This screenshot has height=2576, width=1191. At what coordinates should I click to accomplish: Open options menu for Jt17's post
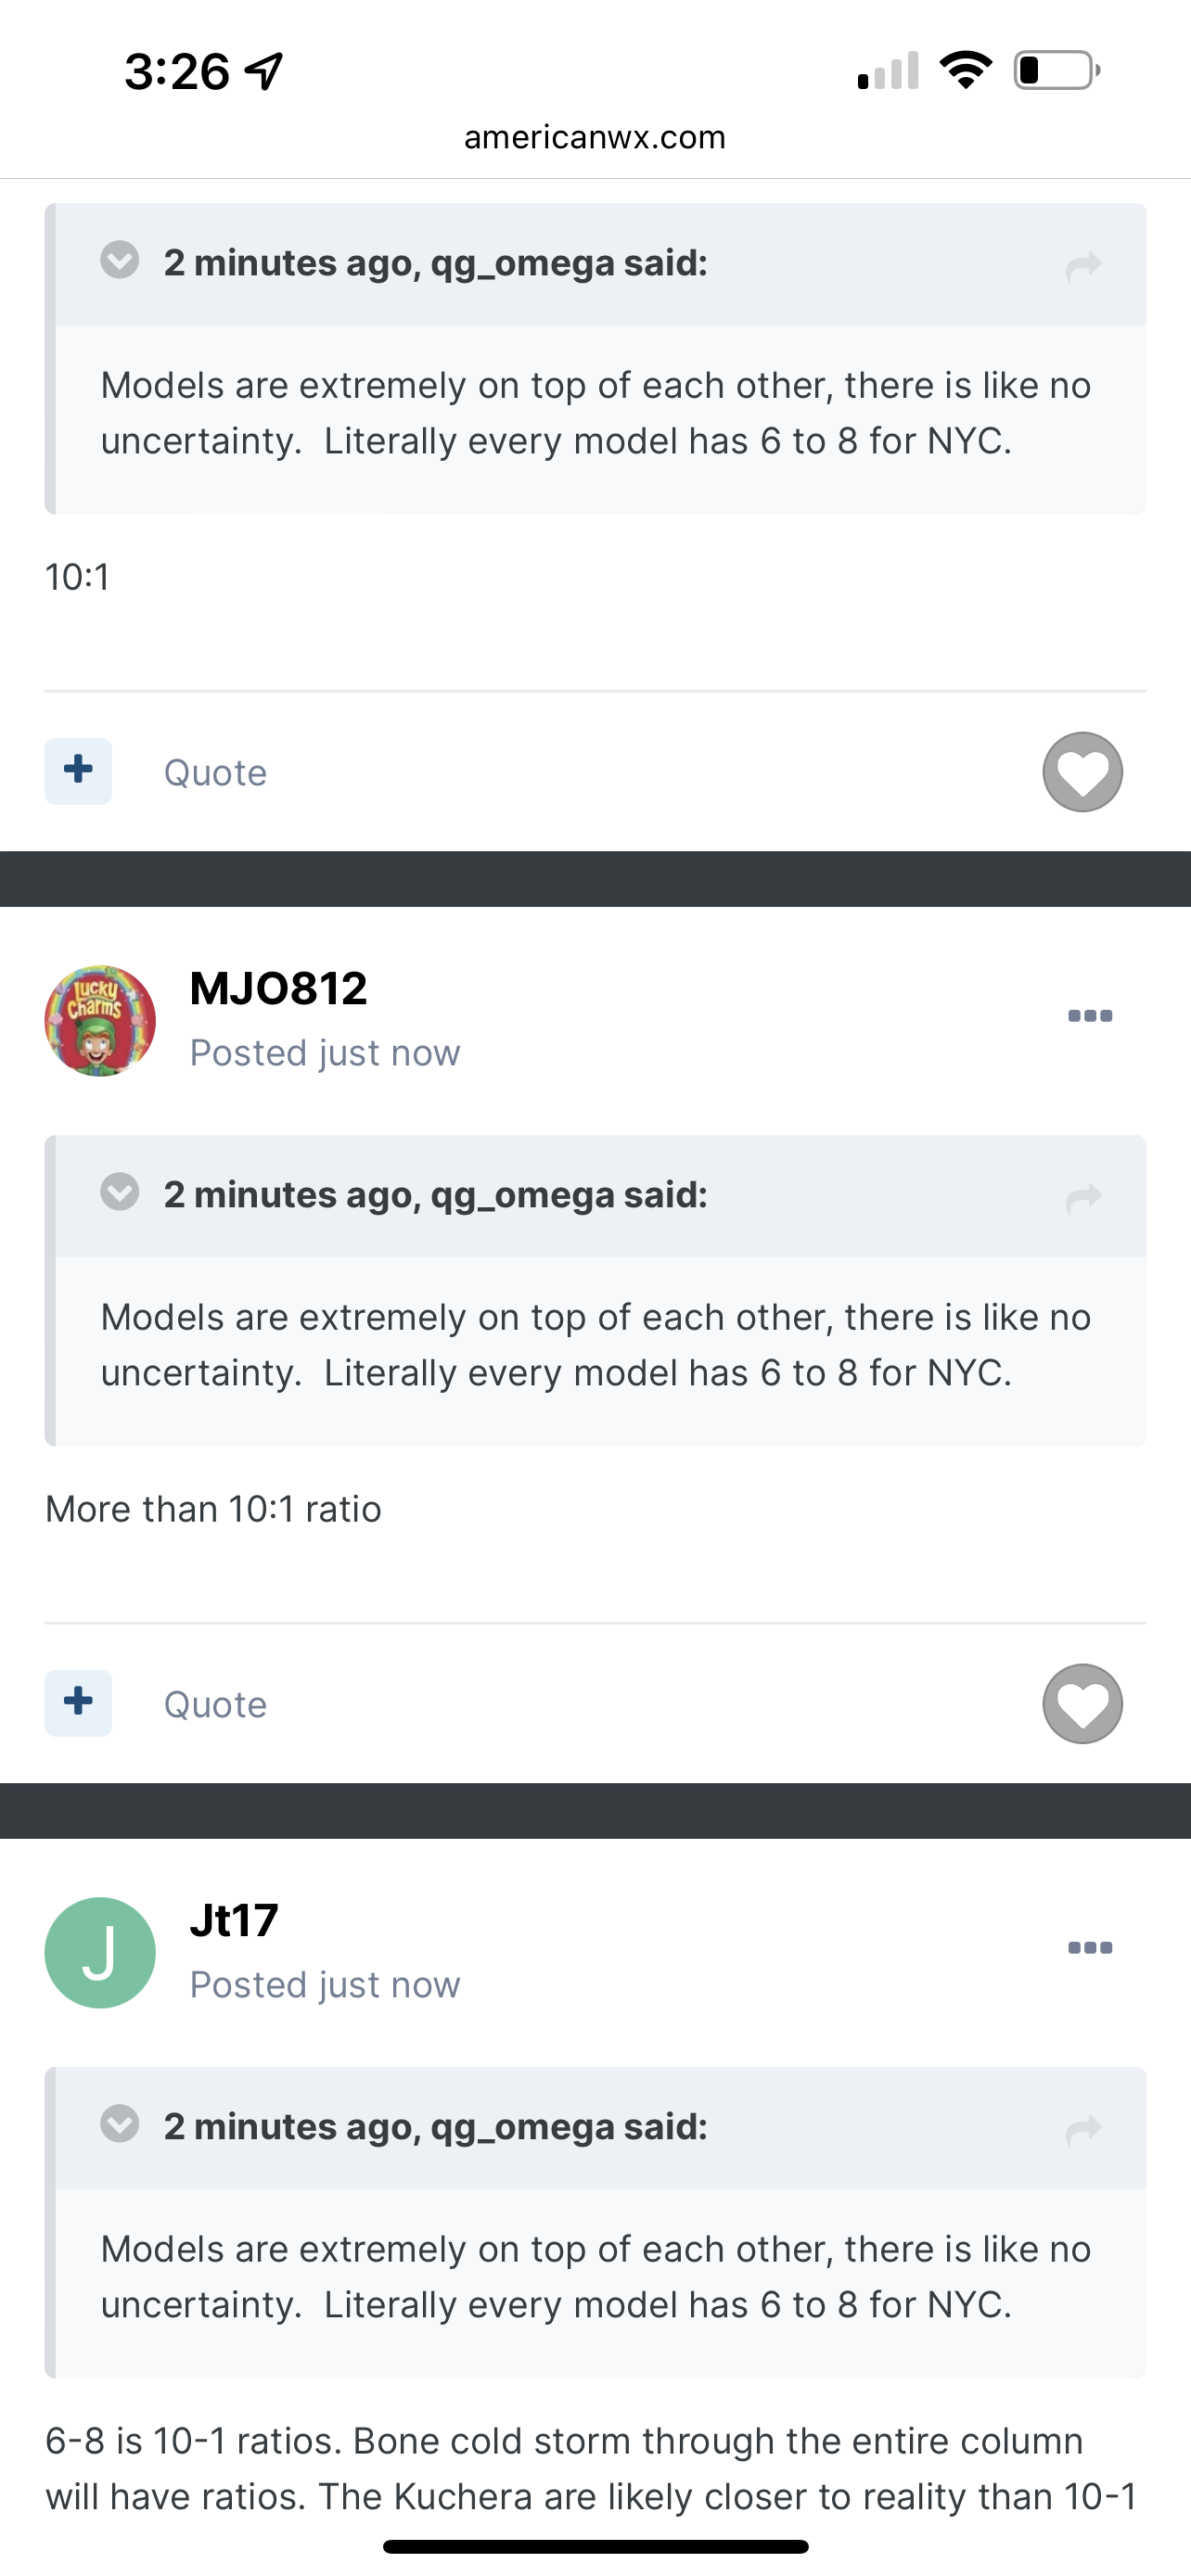(x=1090, y=1947)
